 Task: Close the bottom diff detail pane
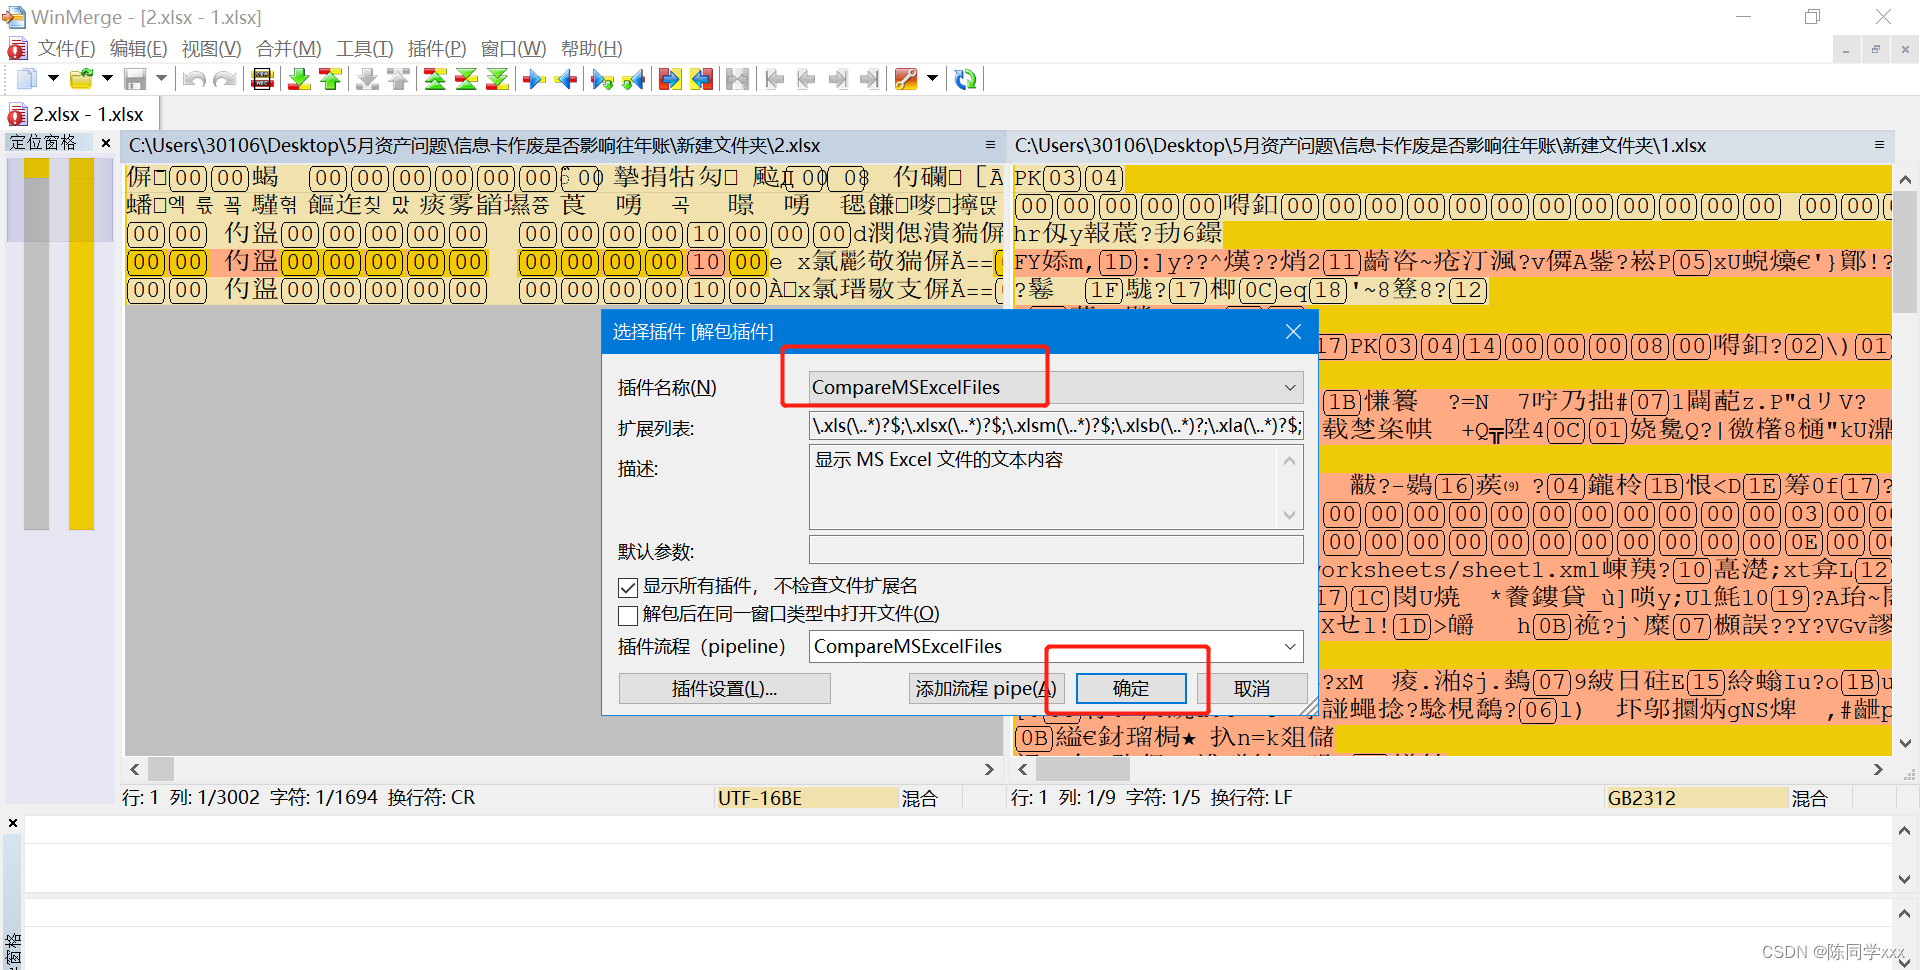(x=13, y=823)
